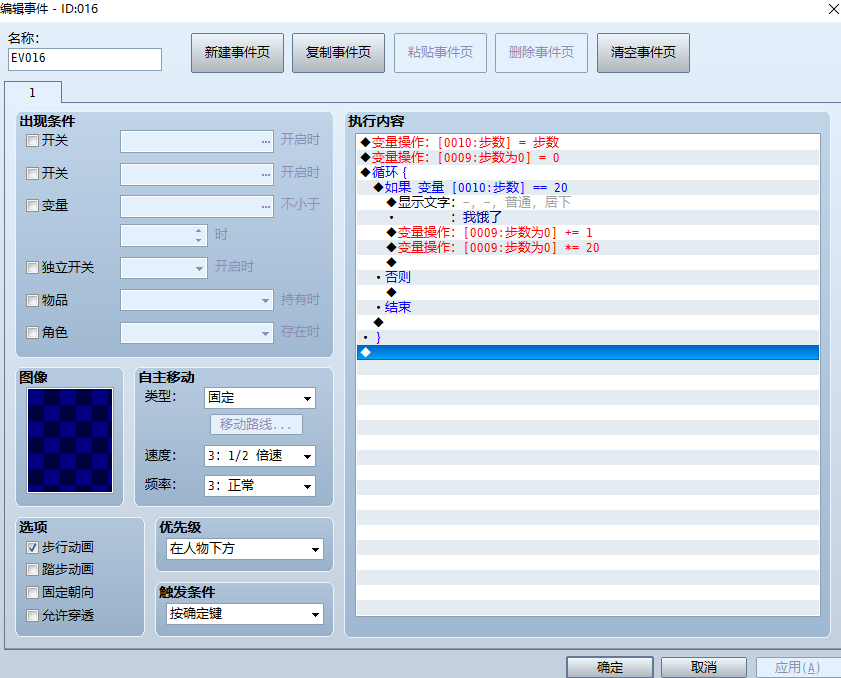This screenshot has height=678, width=841.
Task: Open the 角色 dropdown
Action: pyautogui.click(x=197, y=333)
